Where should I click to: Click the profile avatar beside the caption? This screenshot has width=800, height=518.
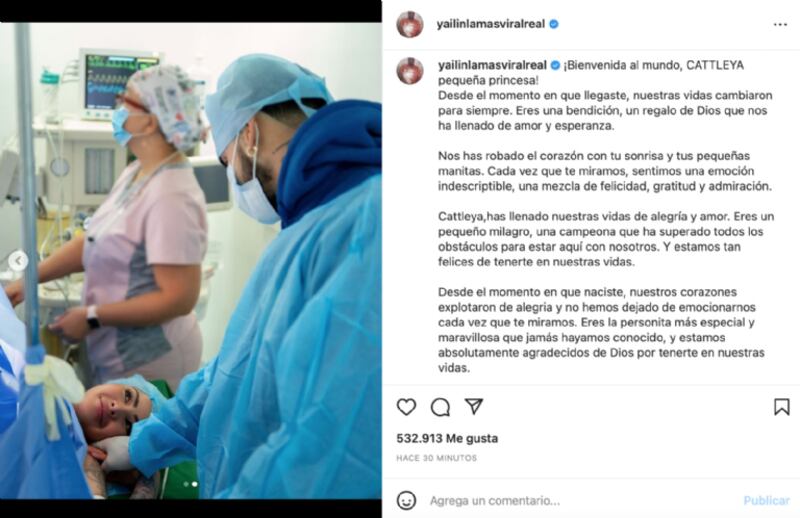pos(410,70)
